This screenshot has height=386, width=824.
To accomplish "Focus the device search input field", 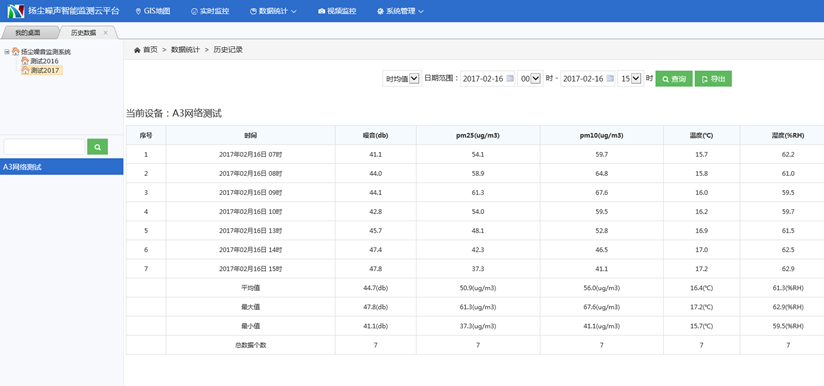I will [44, 147].
